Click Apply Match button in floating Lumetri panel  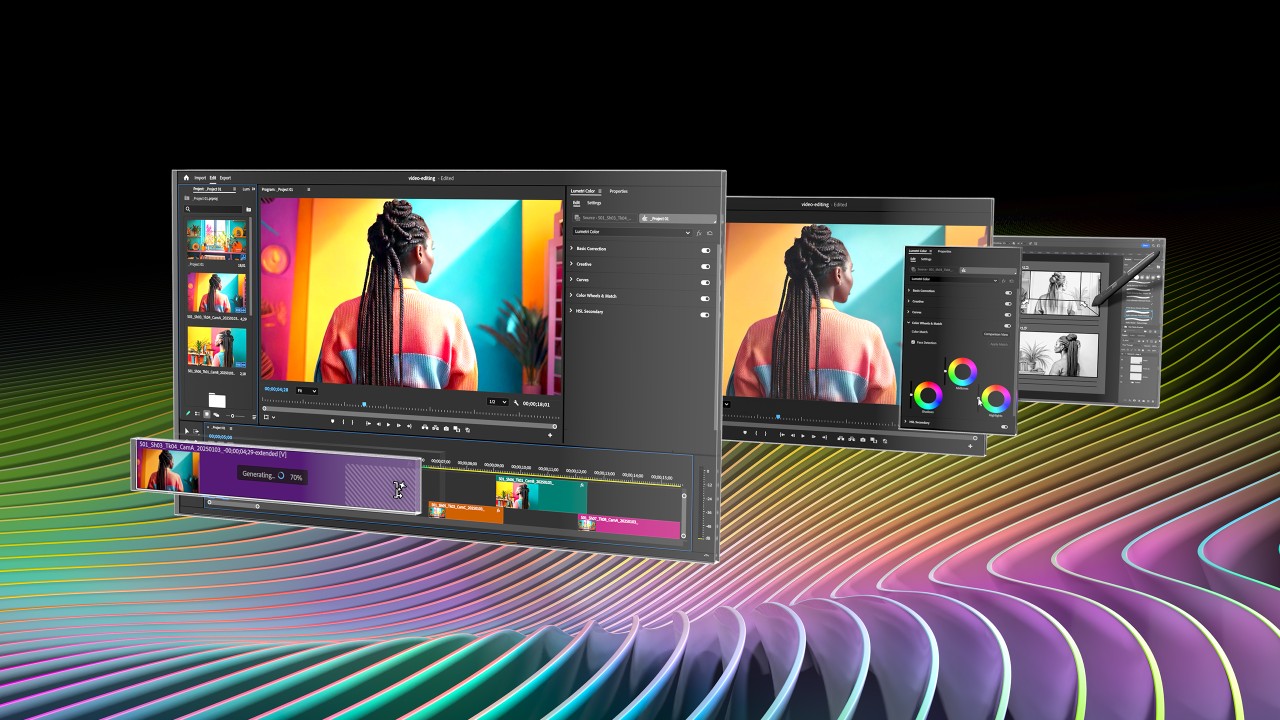[x=999, y=344]
